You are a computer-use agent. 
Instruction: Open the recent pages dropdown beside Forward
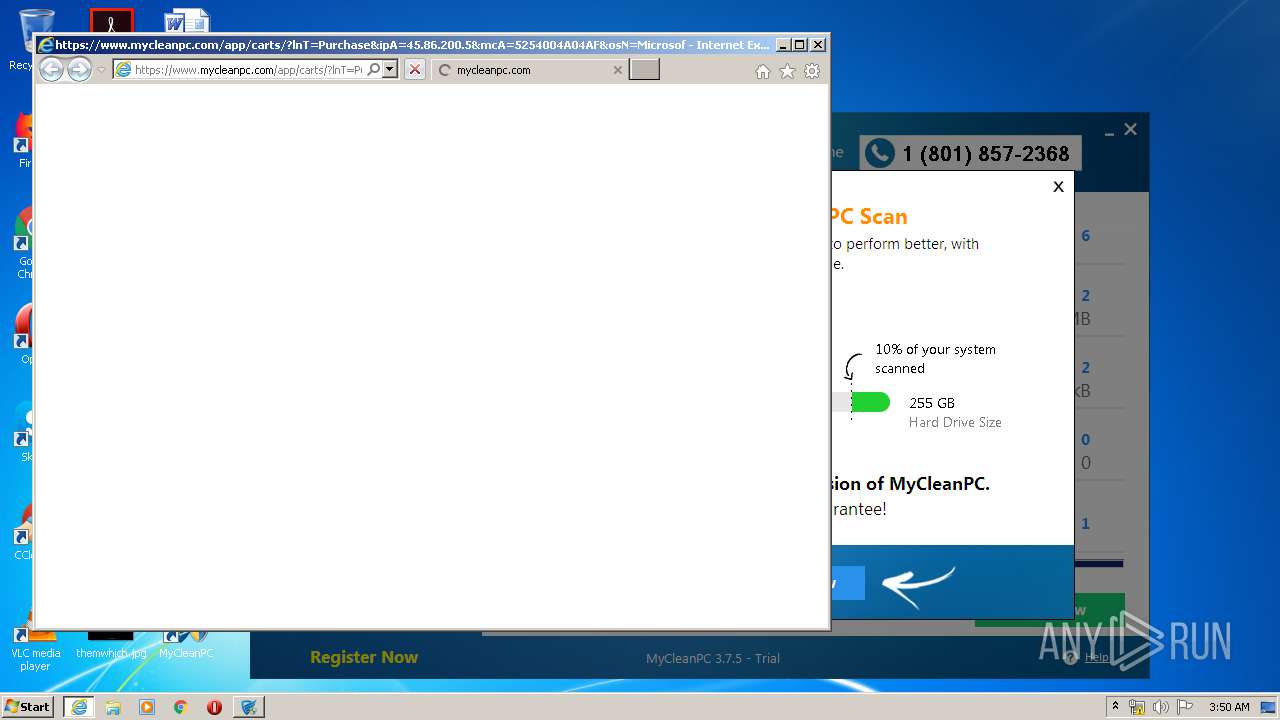click(101, 70)
